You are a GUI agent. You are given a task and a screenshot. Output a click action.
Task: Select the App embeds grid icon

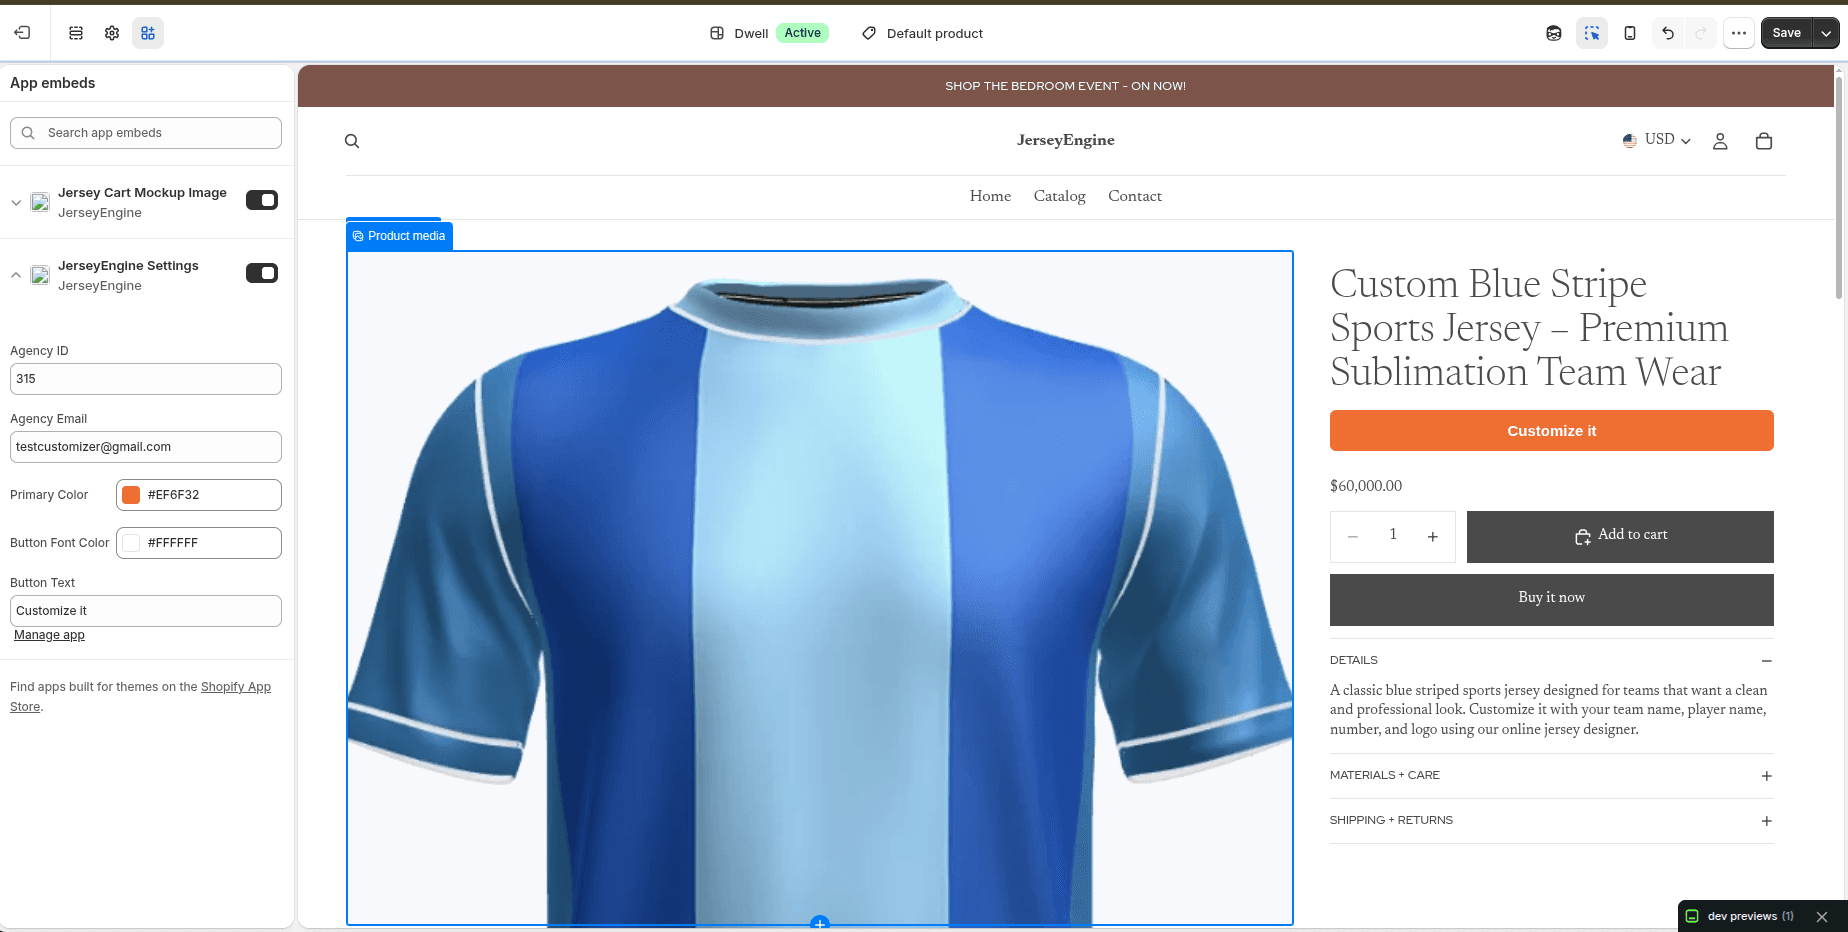coord(148,33)
